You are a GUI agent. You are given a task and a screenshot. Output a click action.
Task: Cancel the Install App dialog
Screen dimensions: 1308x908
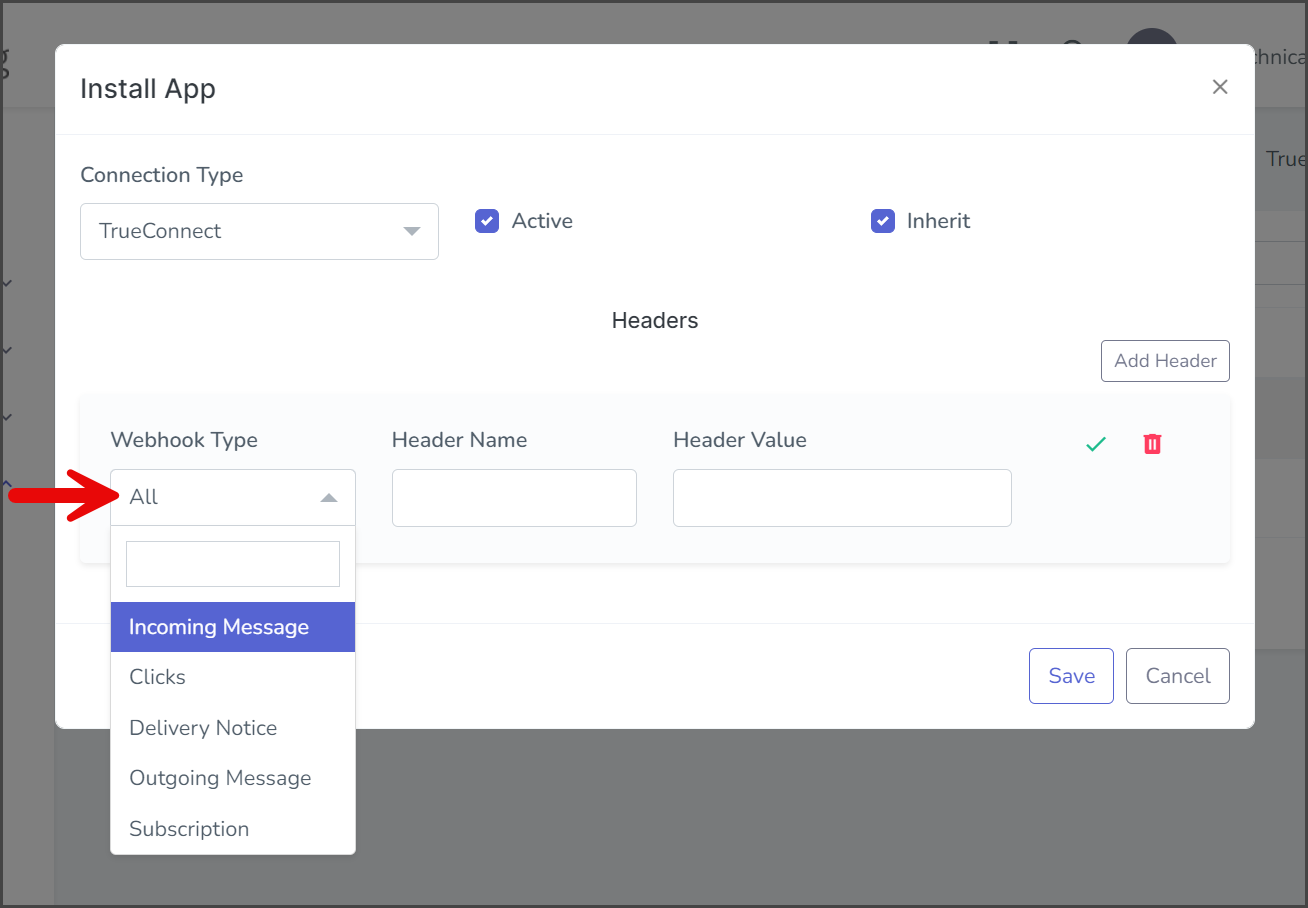pos(1178,676)
